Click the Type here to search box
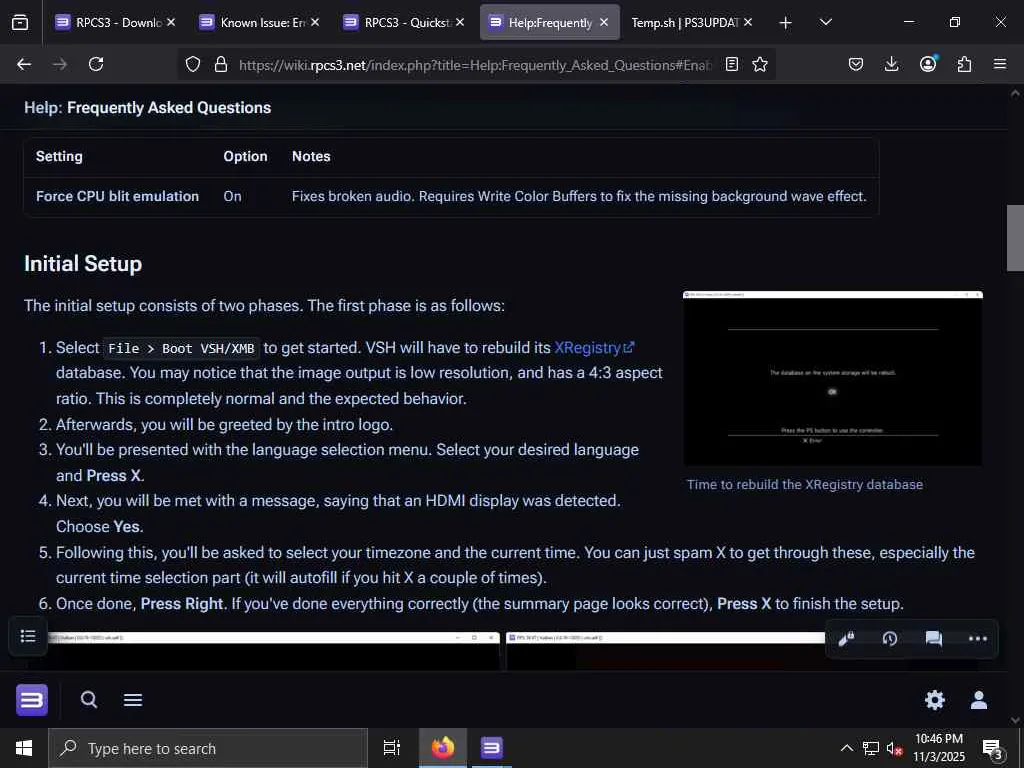 coord(208,748)
